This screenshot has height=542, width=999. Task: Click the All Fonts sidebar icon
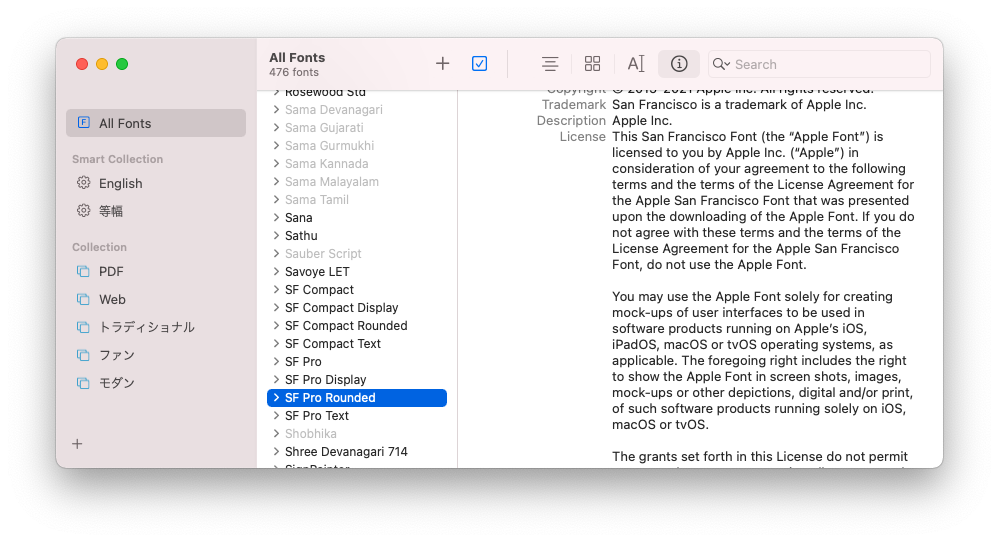83,122
